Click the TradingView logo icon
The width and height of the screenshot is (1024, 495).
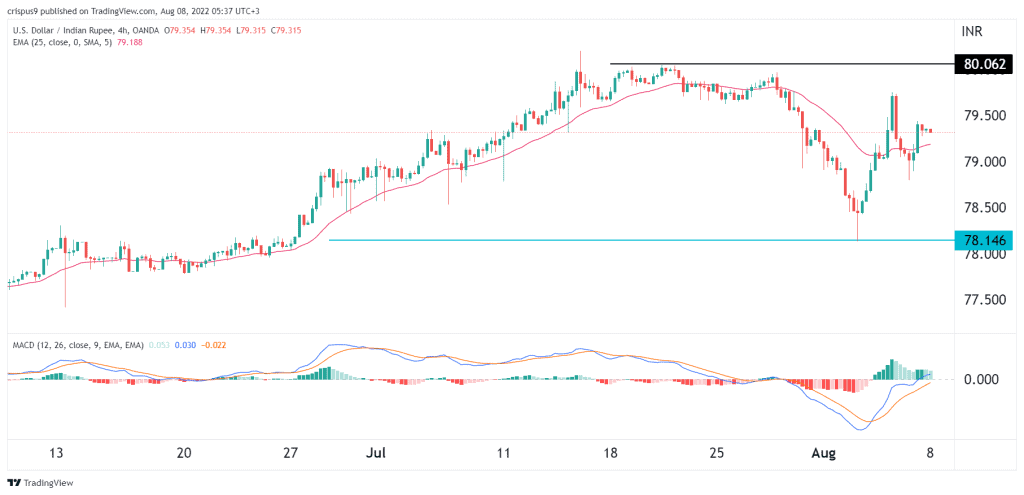[x=13, y=483]
